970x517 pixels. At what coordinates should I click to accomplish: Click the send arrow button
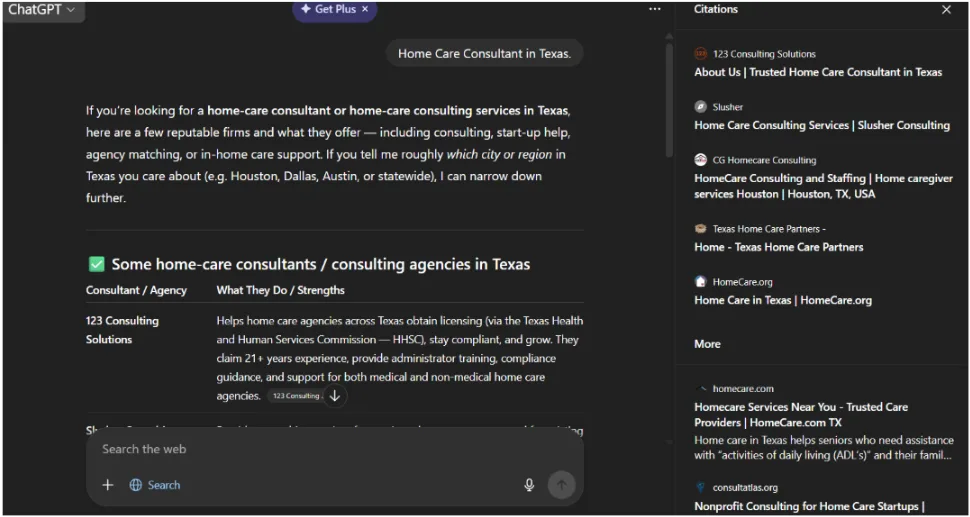click(x=561, y=485)
